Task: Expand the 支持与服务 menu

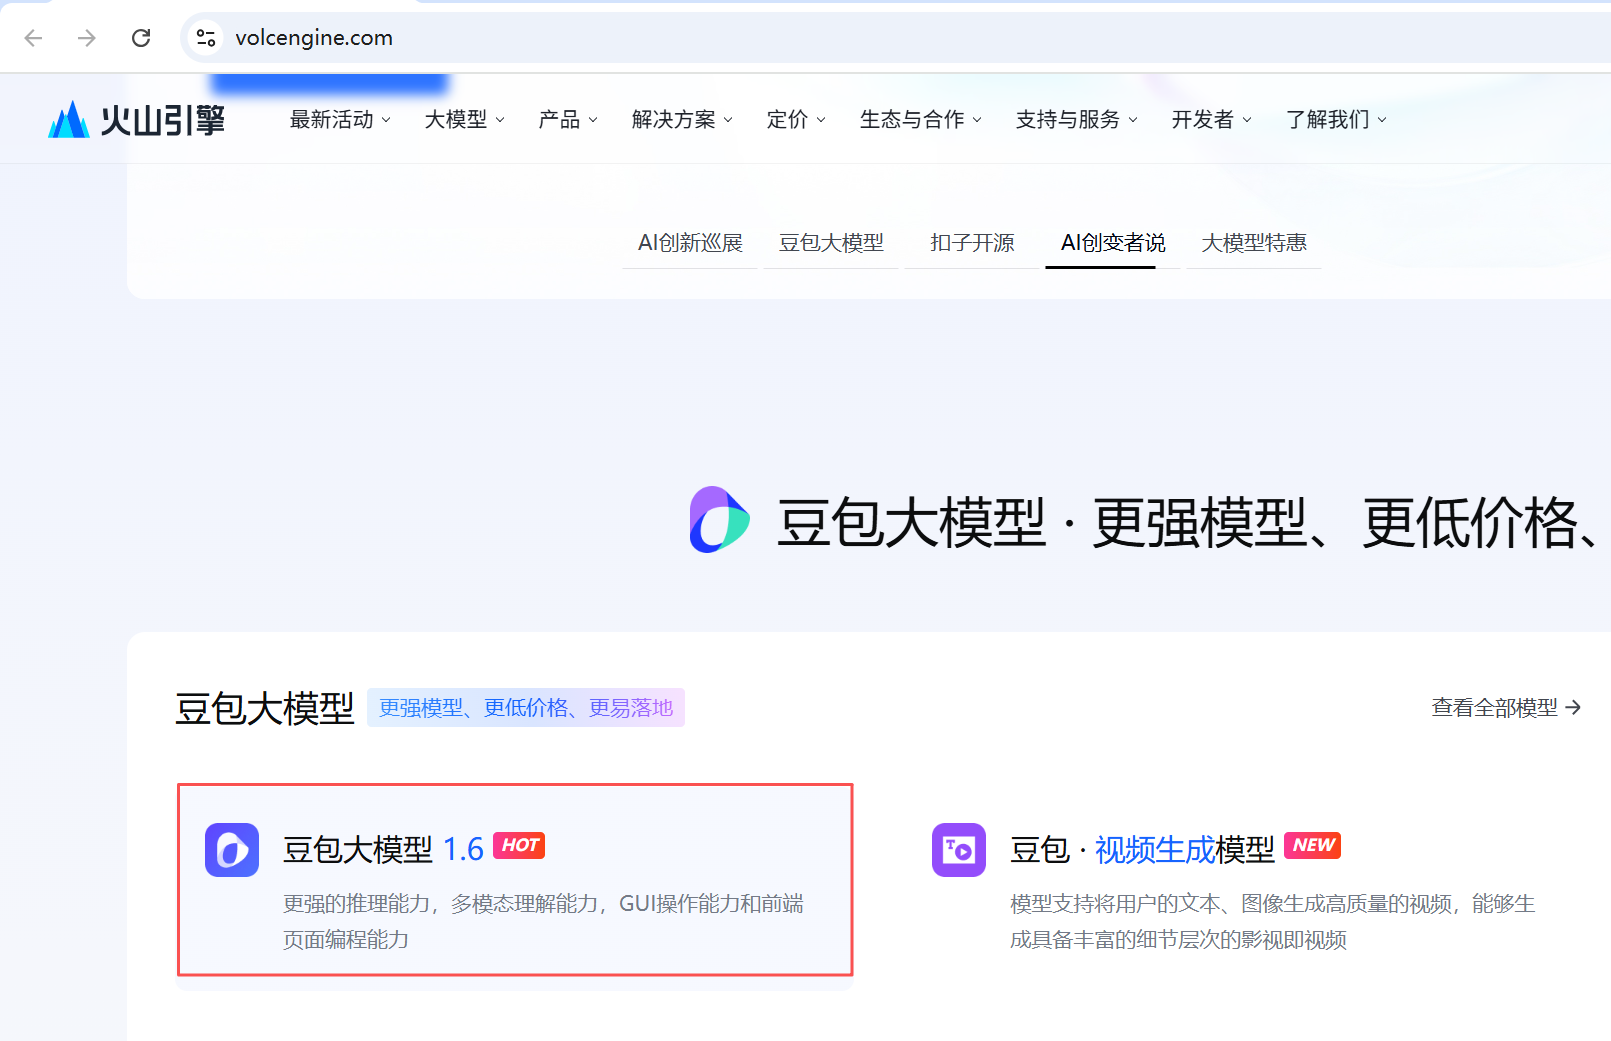Action: click(1077, 120)
